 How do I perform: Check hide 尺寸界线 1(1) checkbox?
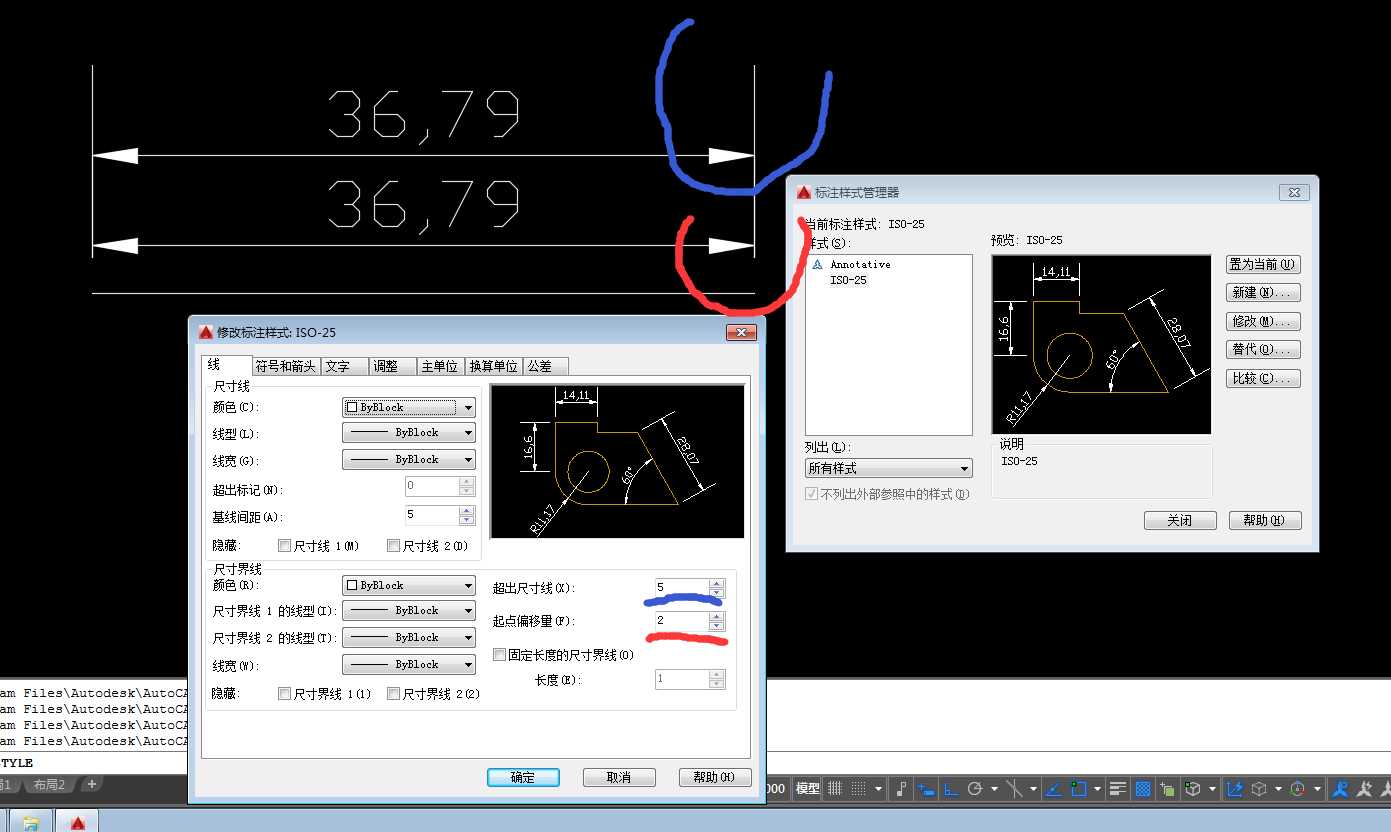tap(284, 693)
